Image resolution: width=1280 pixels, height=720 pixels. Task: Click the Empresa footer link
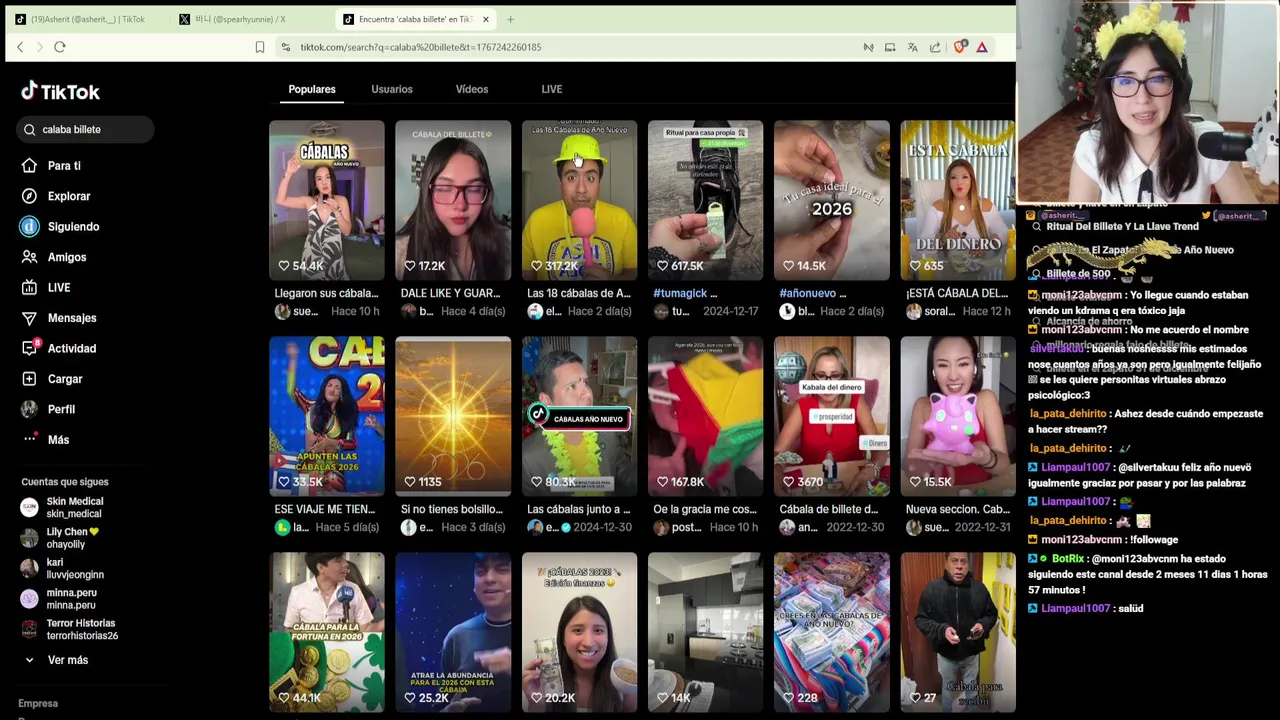coord(38,703)
